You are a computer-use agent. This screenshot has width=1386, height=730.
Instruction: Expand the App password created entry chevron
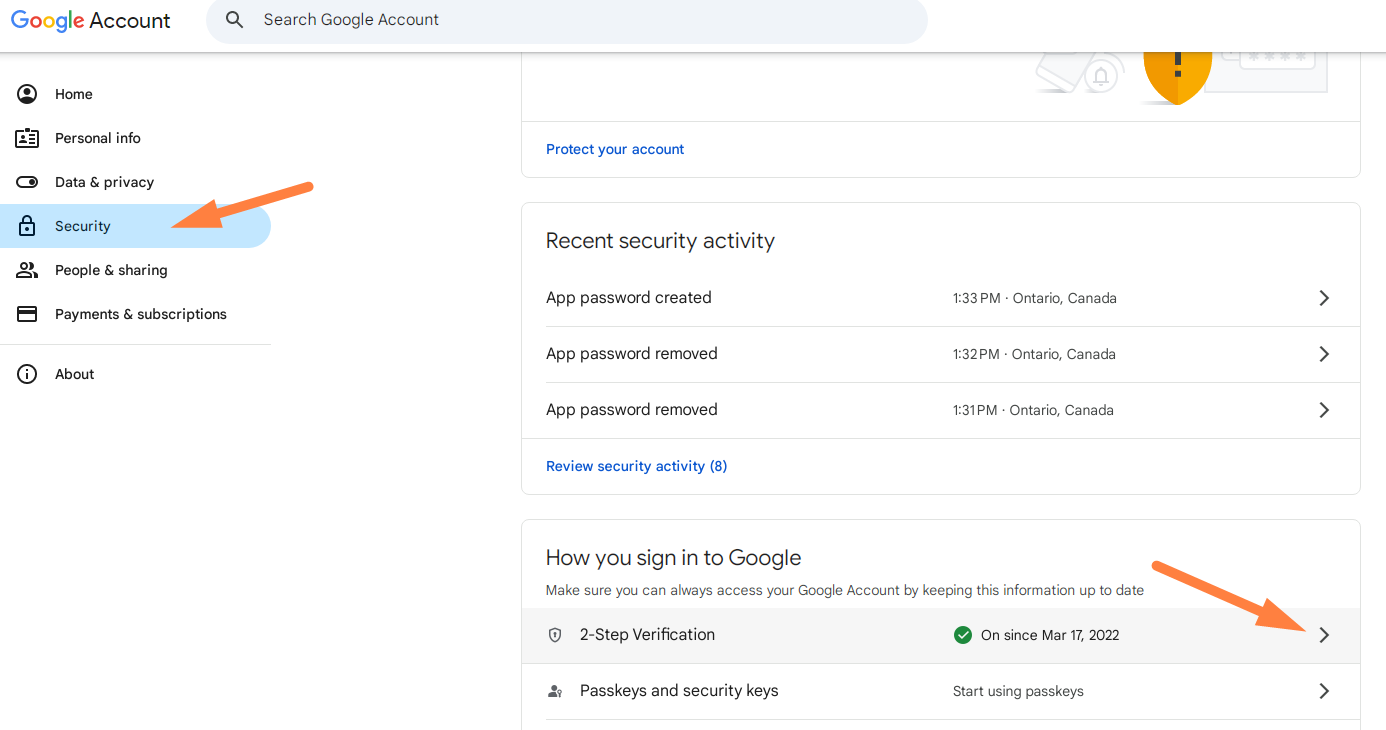pyautogui.click(x=1324, y=298)
